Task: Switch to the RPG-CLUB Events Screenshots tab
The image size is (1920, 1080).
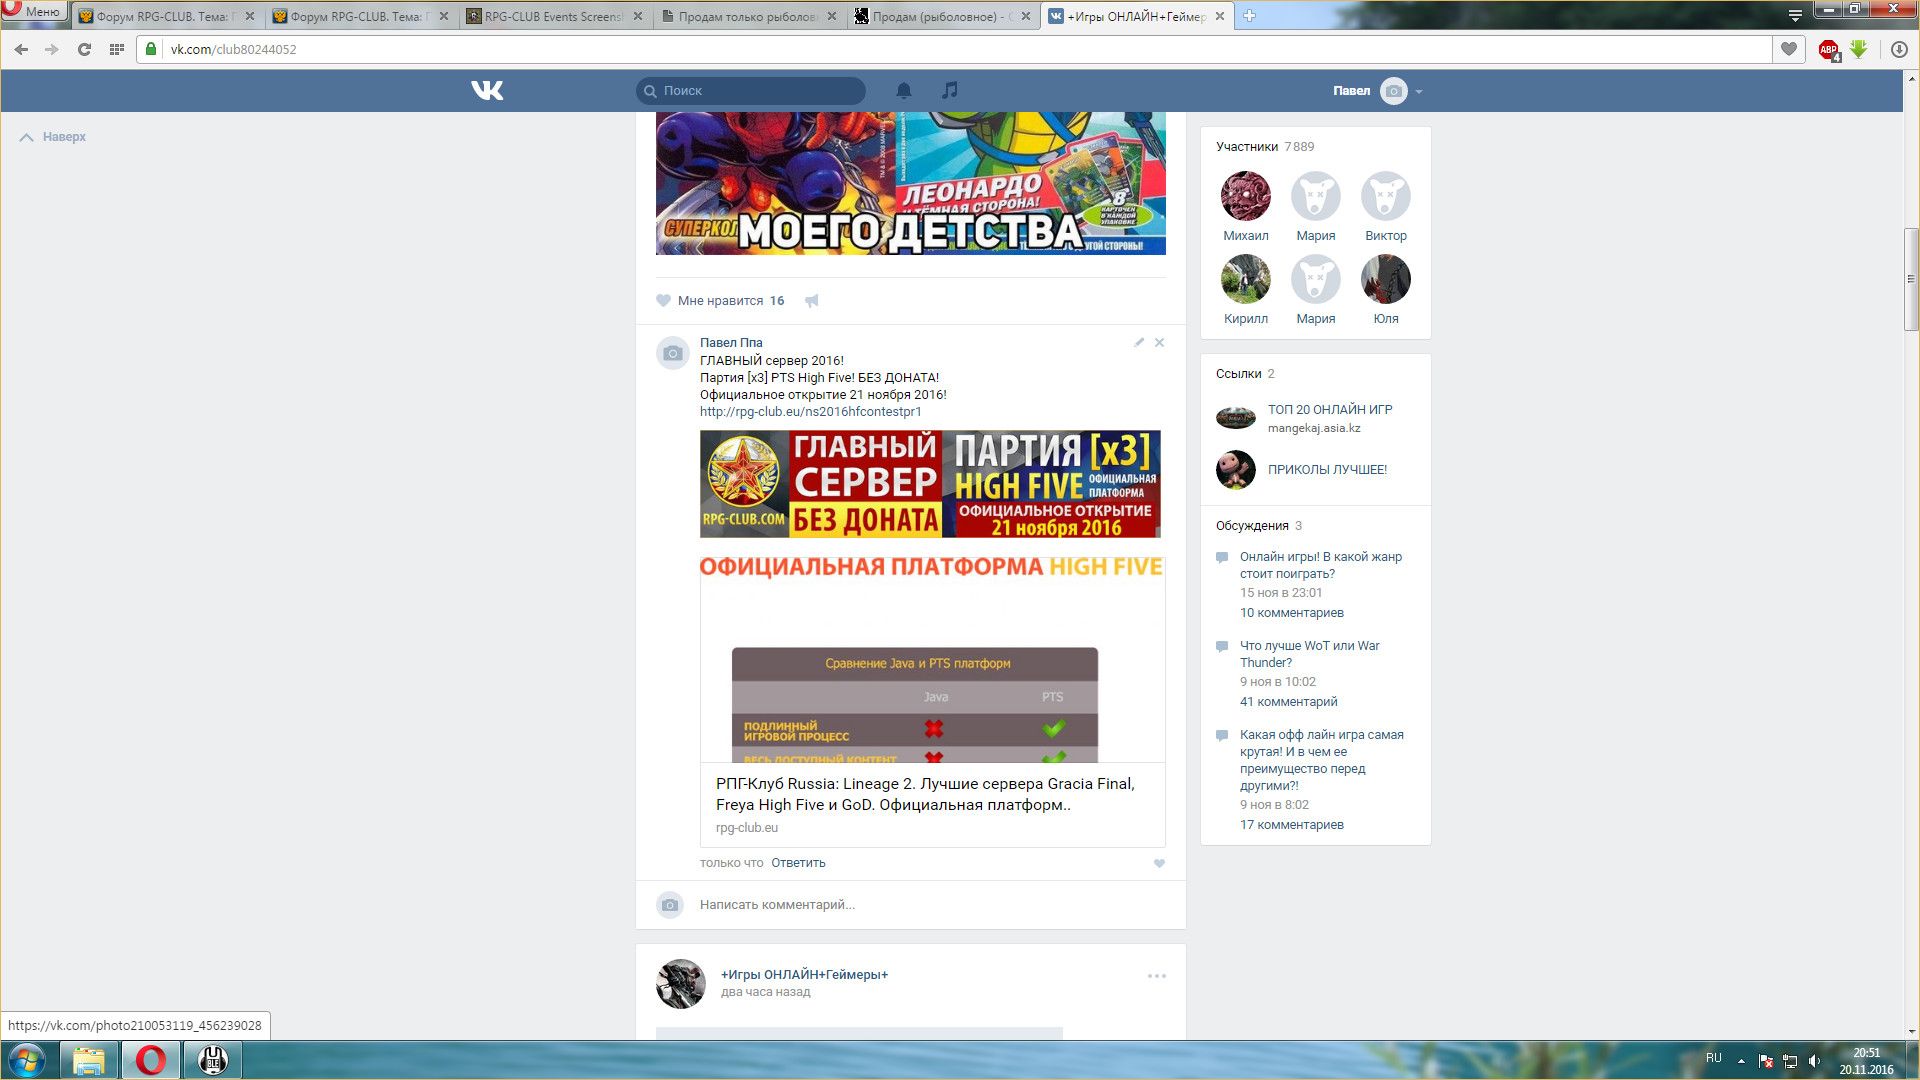Action: (553, 16)
